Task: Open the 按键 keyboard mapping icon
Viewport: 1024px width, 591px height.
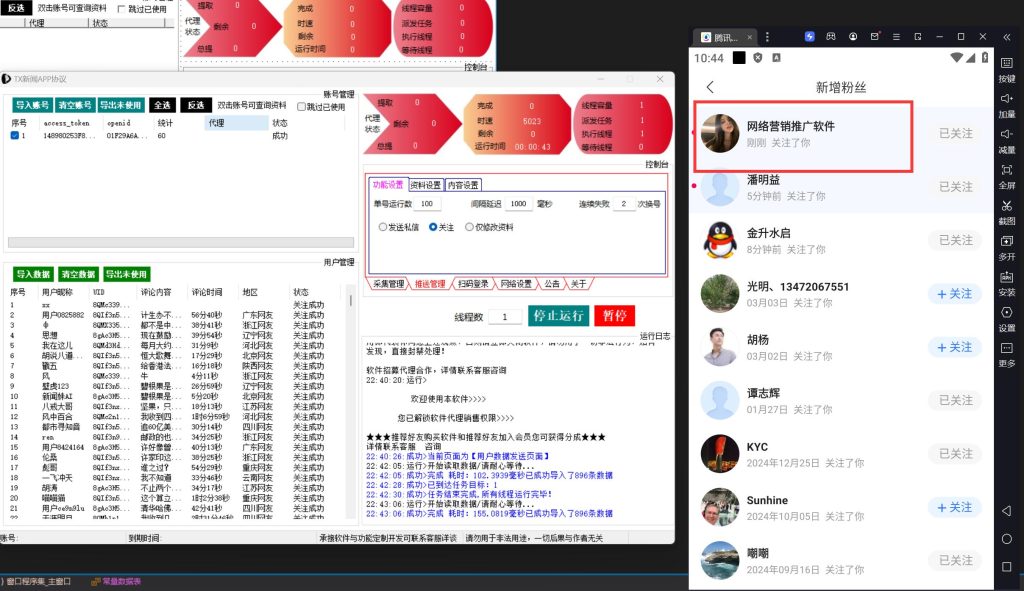Action: point(1006,62)
